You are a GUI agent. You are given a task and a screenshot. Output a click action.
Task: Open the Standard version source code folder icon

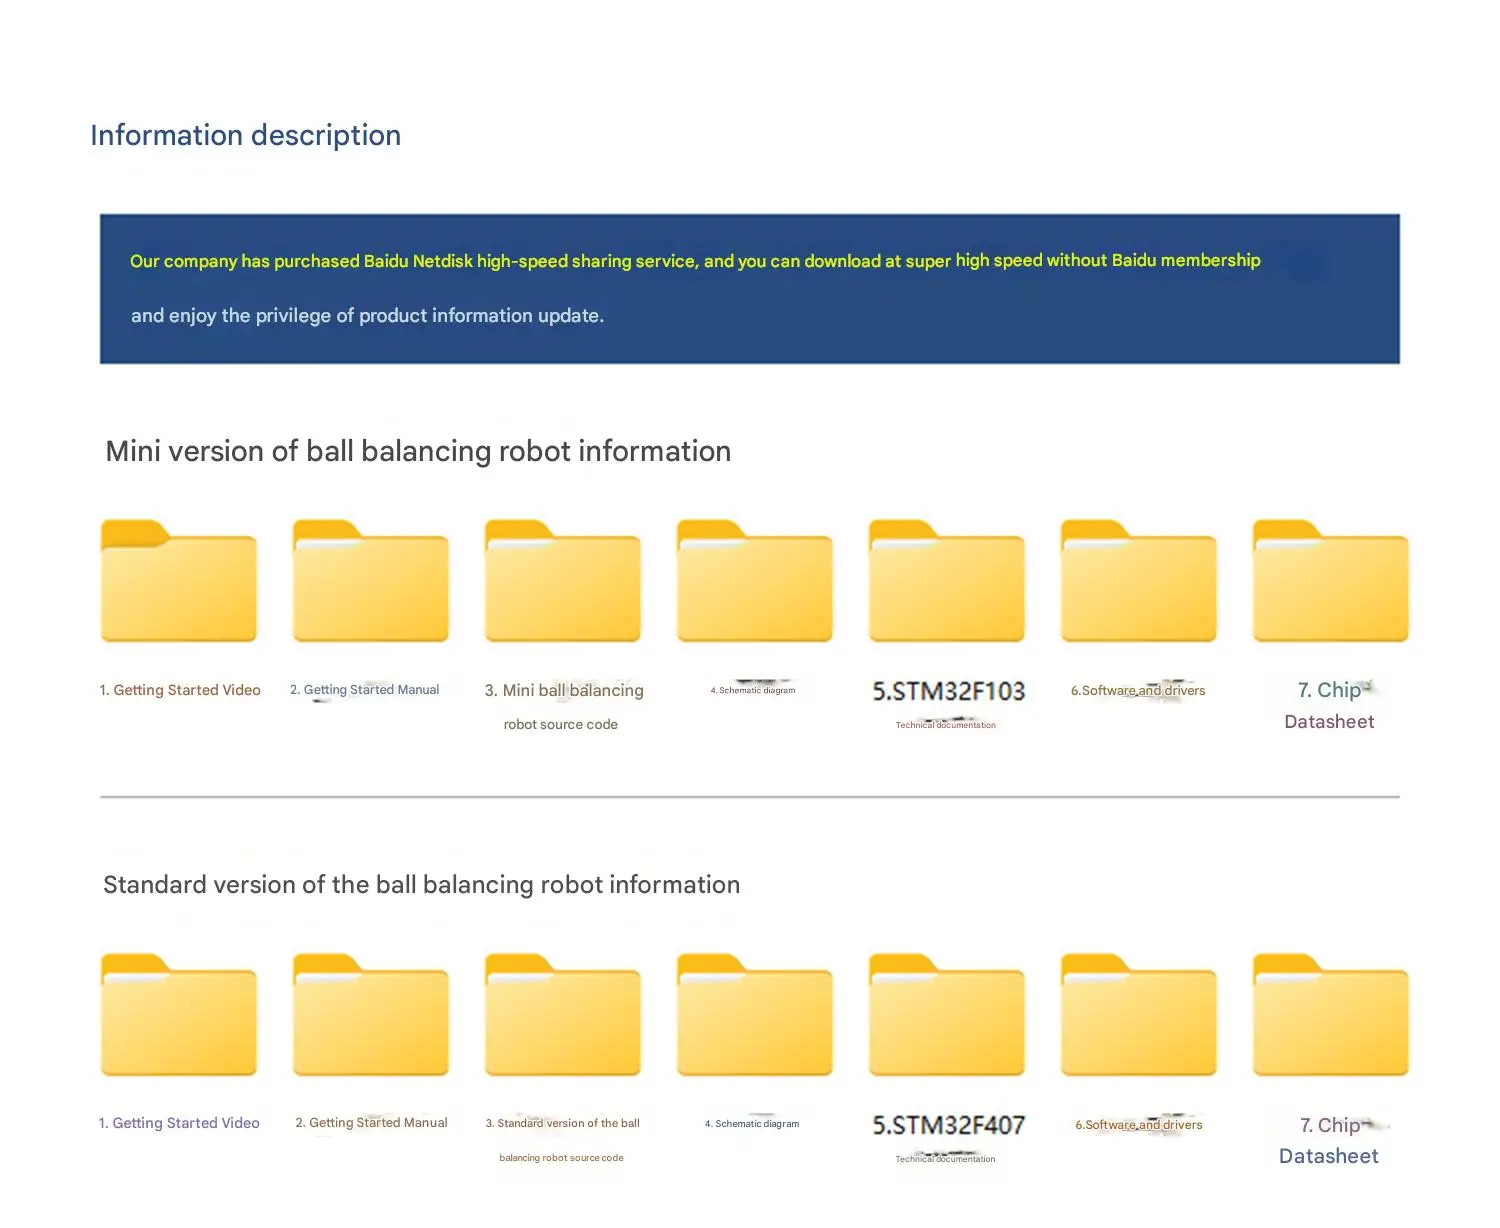pyautogui.click(x=563, y=1015)
